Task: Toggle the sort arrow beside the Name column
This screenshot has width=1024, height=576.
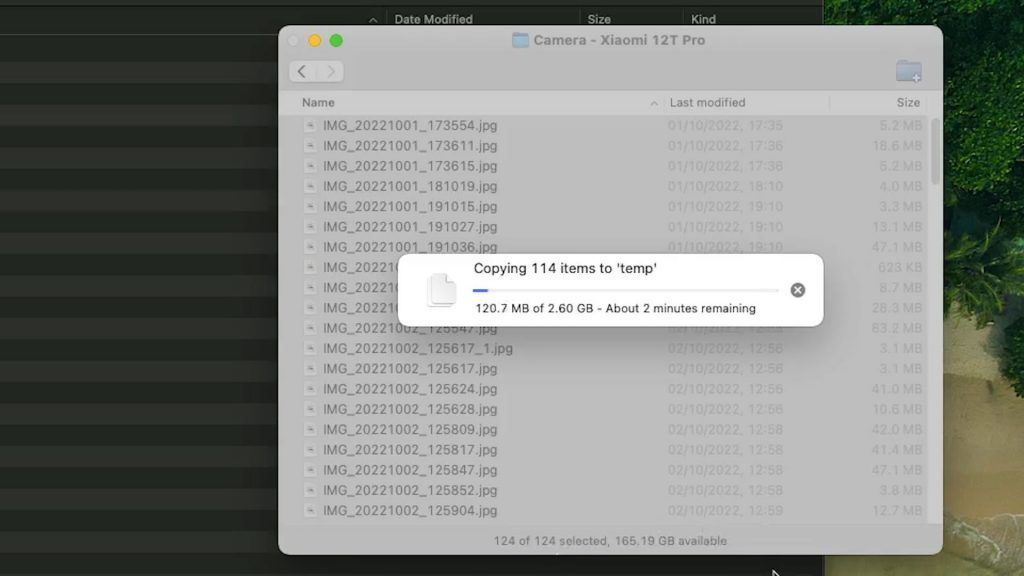Action: (654, 103)
